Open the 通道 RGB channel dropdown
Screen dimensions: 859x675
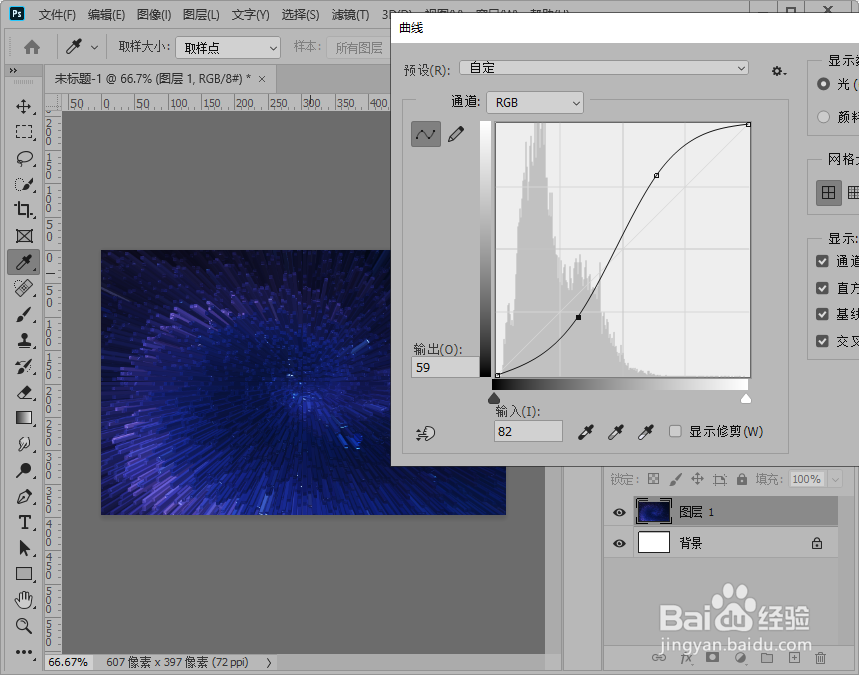click(535, 102)
